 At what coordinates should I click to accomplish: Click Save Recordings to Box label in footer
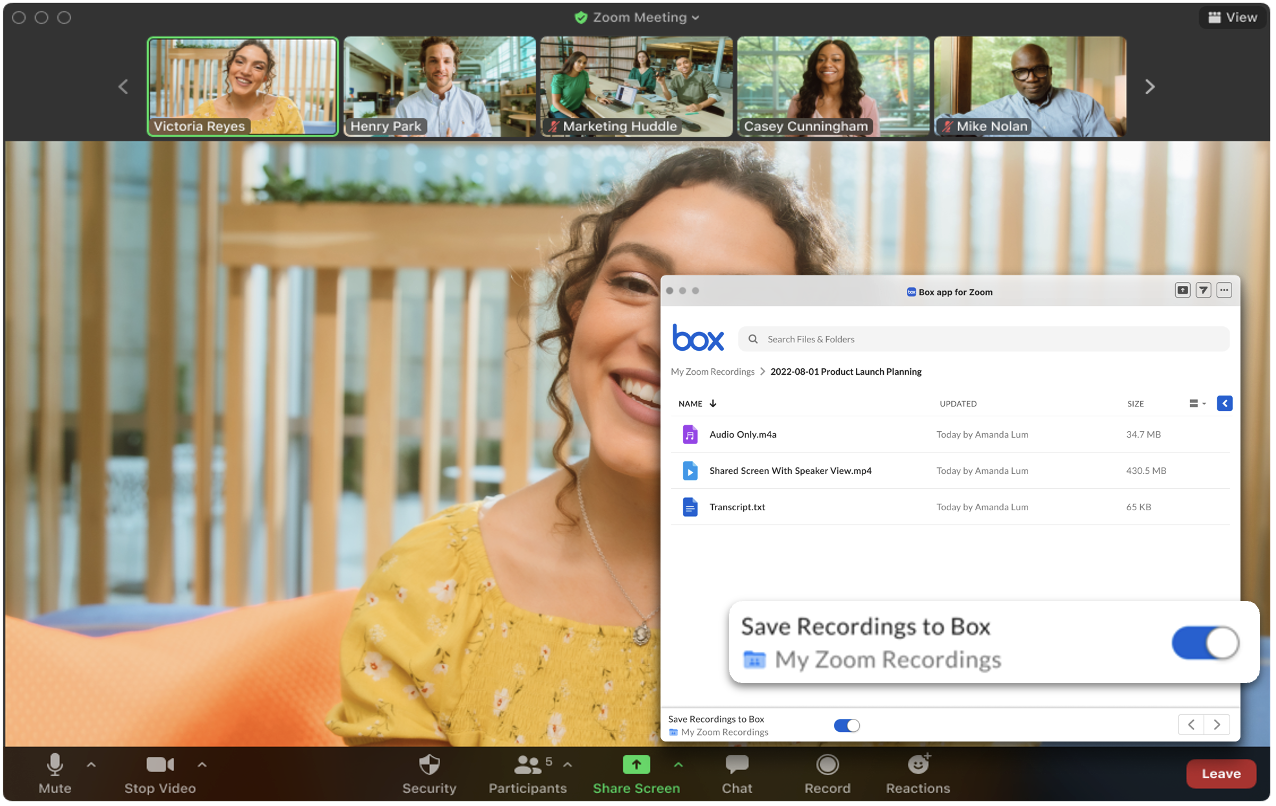pyautogui.click(x=716, y=719)
